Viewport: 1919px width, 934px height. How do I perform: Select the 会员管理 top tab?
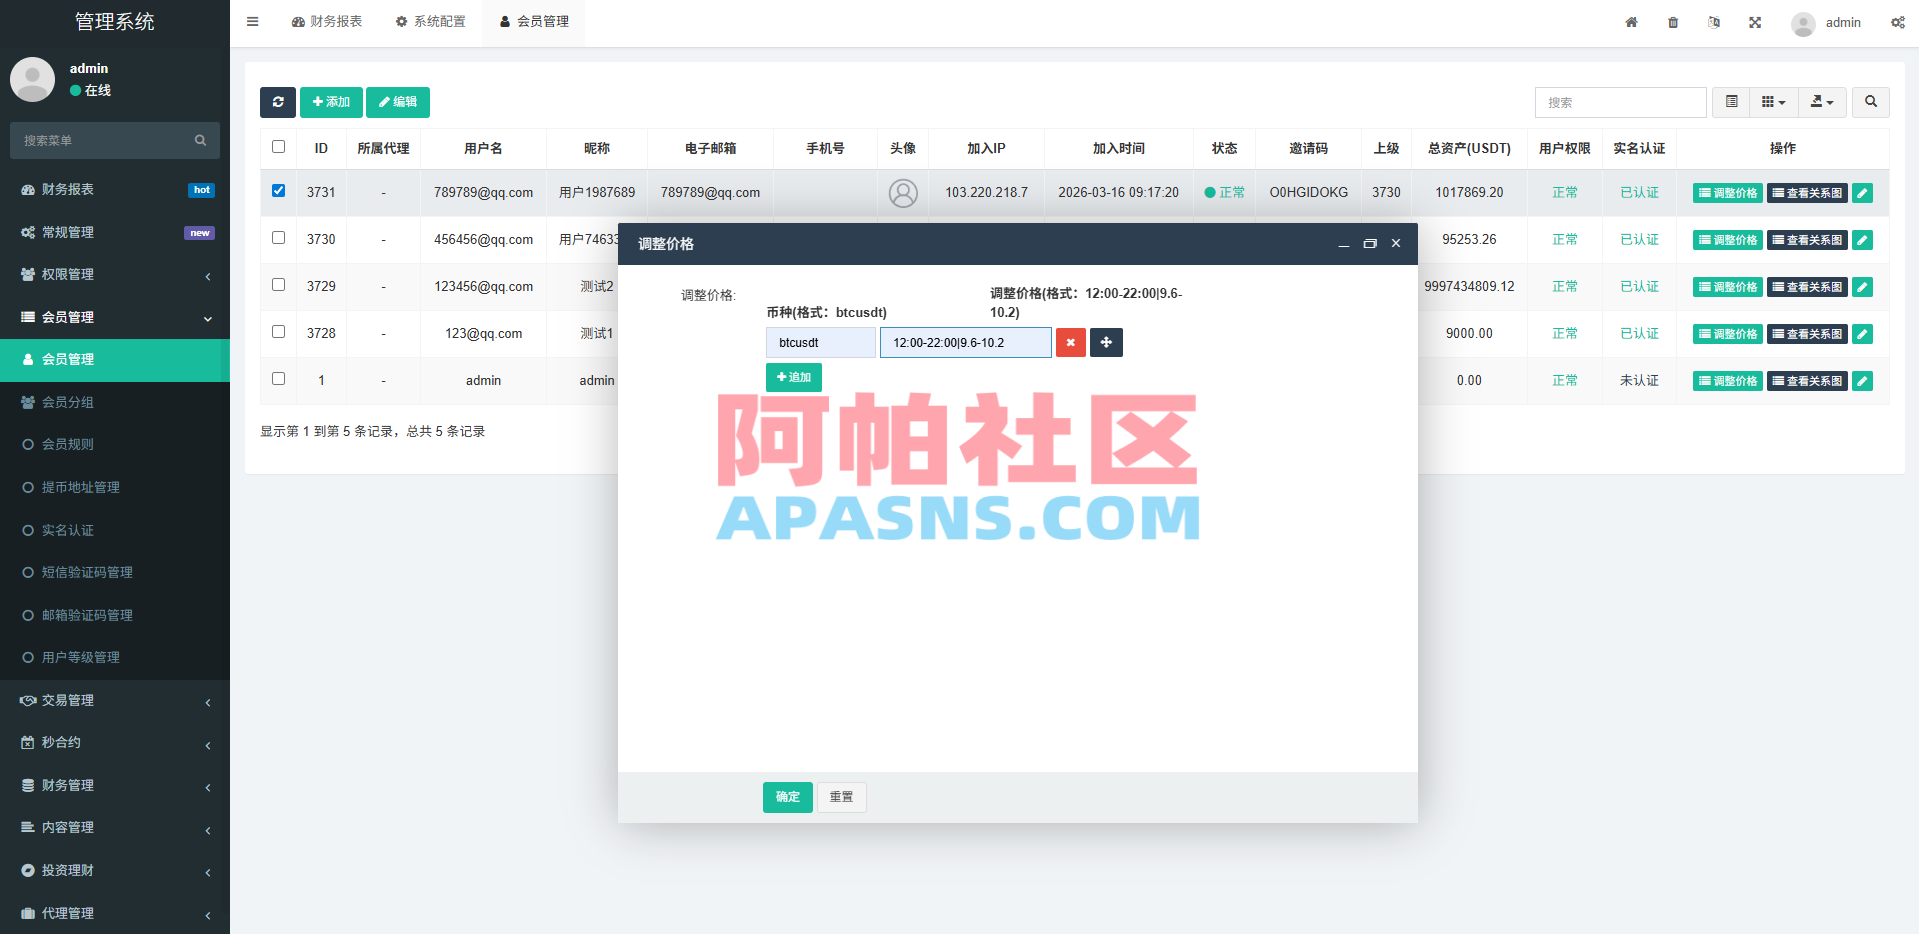pos(534,22)
